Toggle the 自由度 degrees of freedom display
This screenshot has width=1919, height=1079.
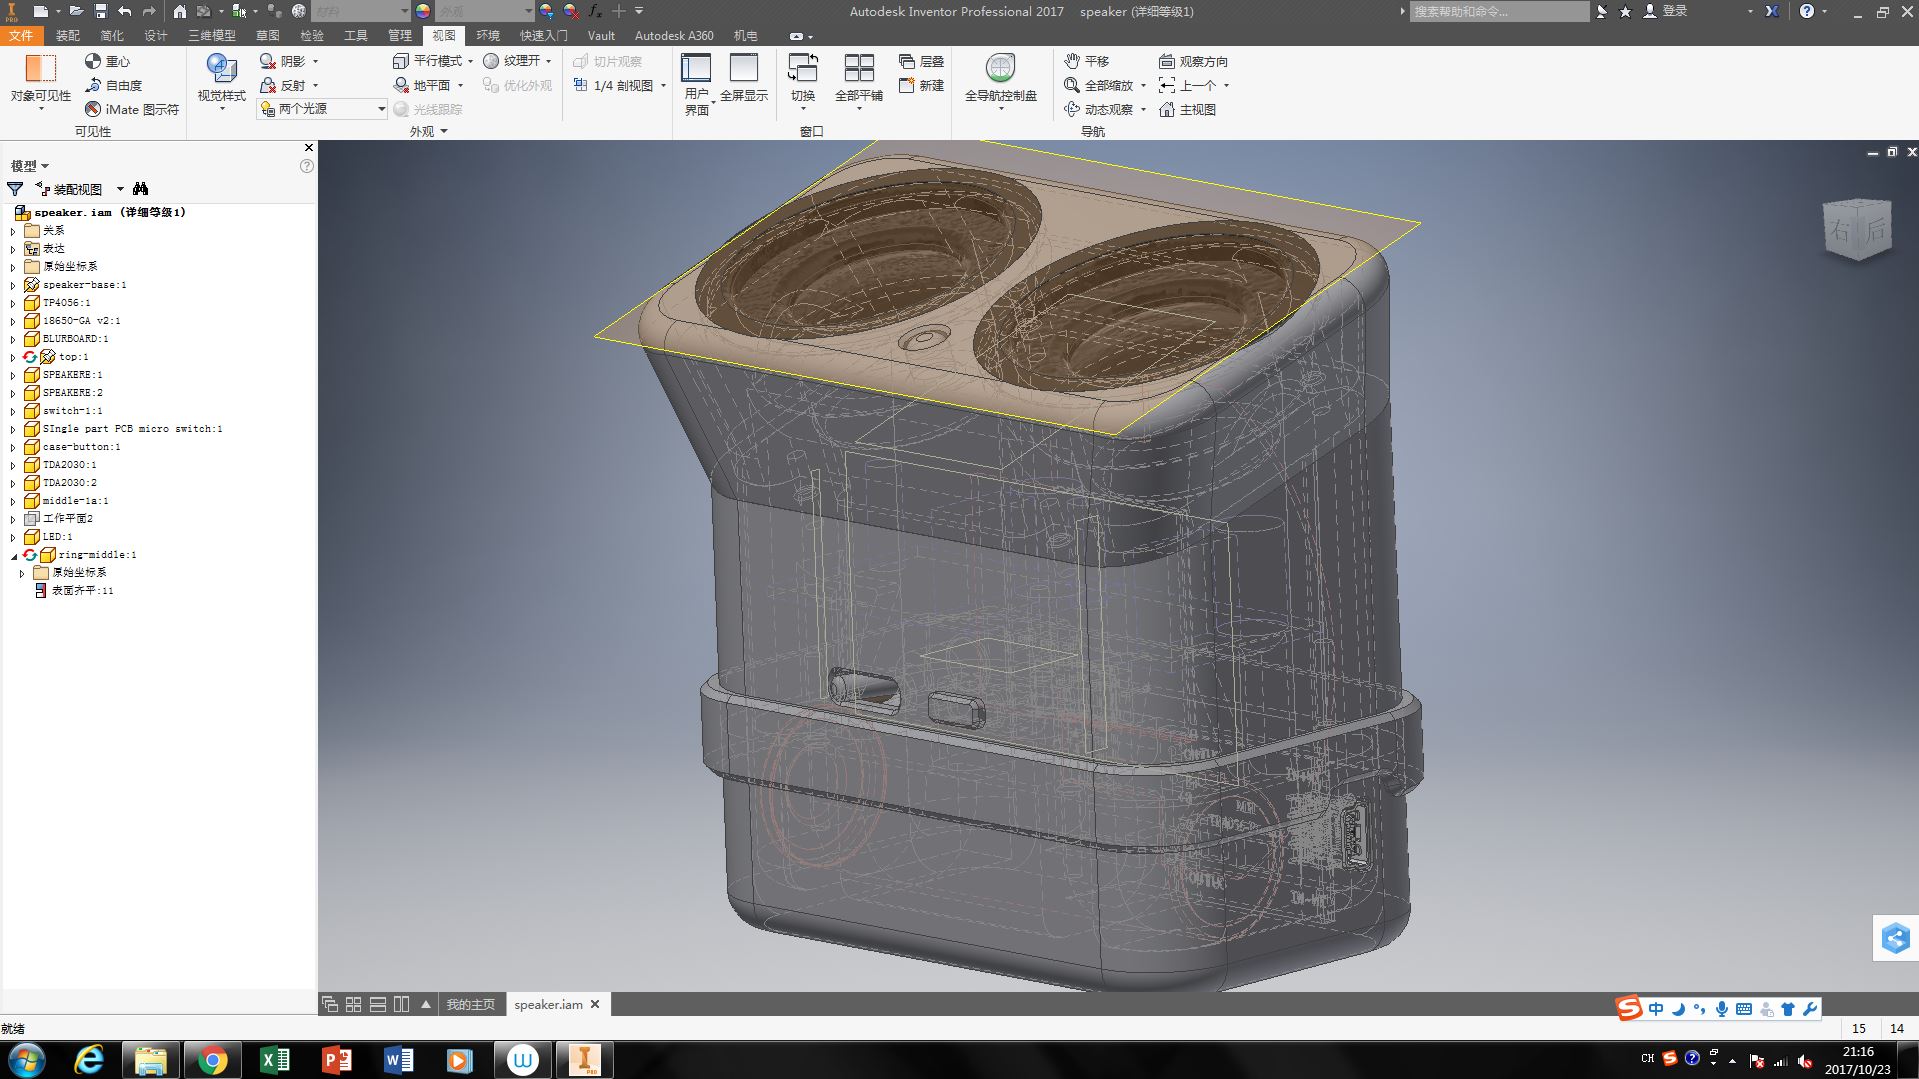tap(114, 85)
